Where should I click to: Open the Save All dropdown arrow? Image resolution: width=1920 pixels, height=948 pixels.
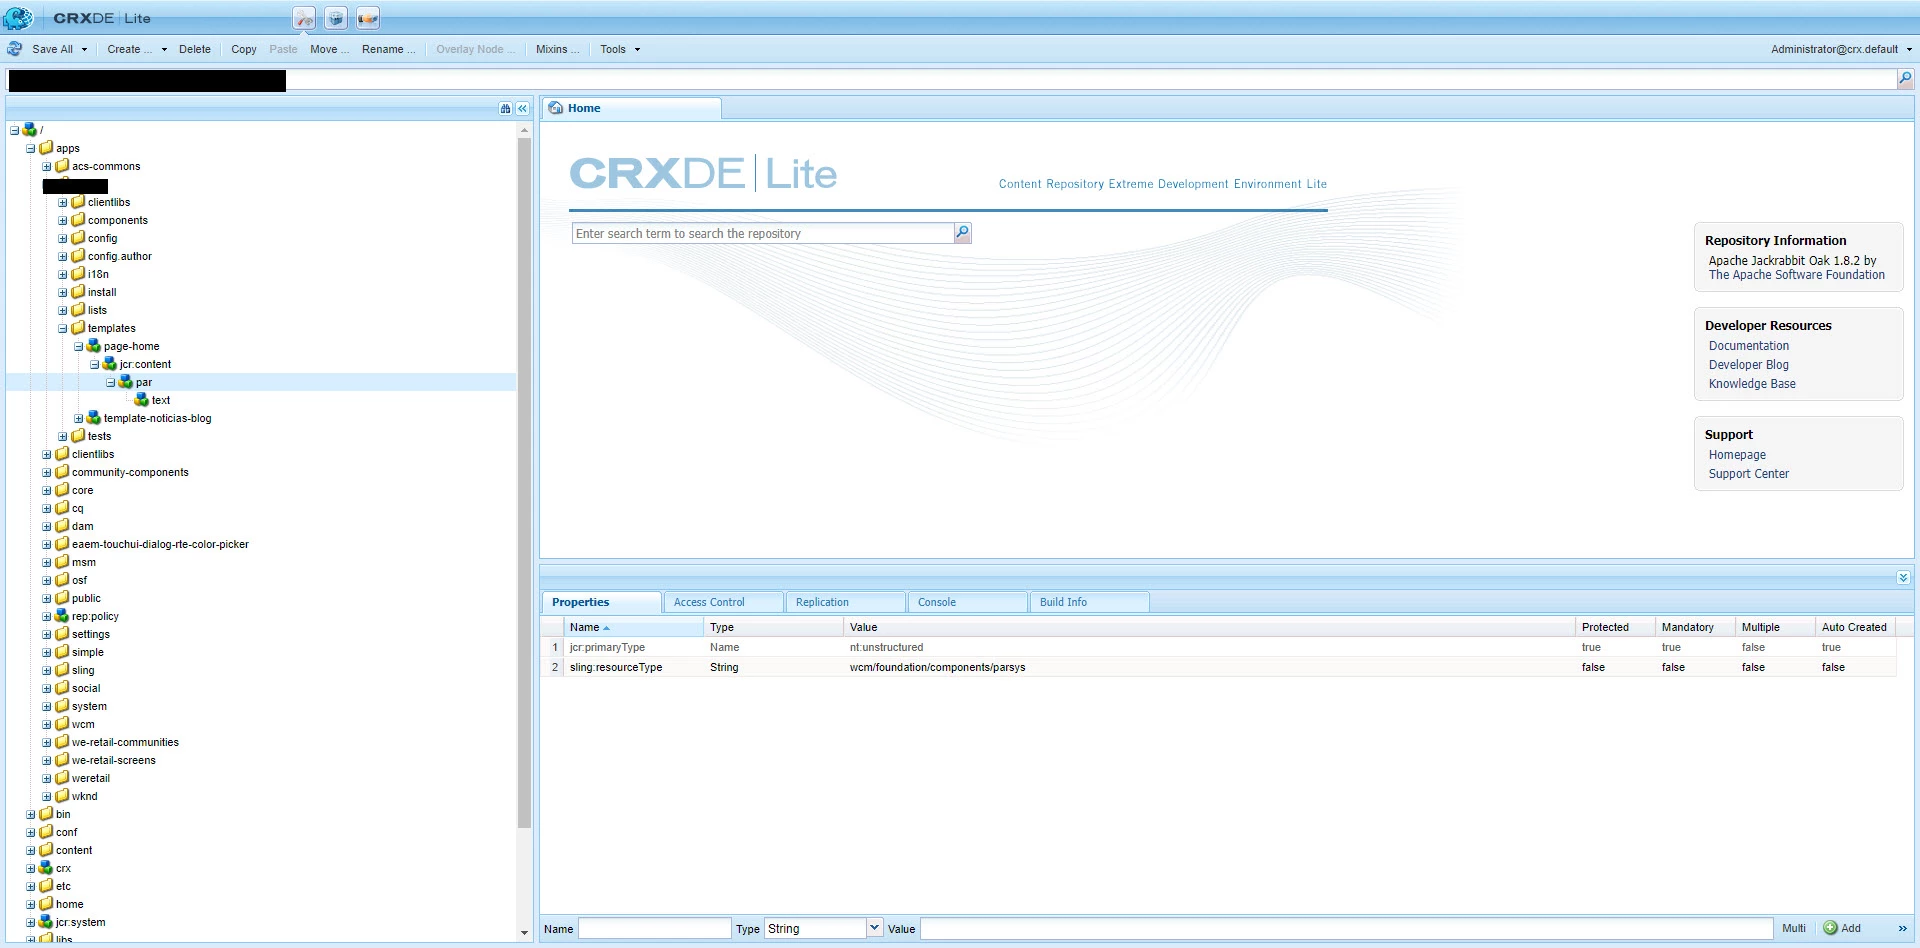click(x=84, y=49)
